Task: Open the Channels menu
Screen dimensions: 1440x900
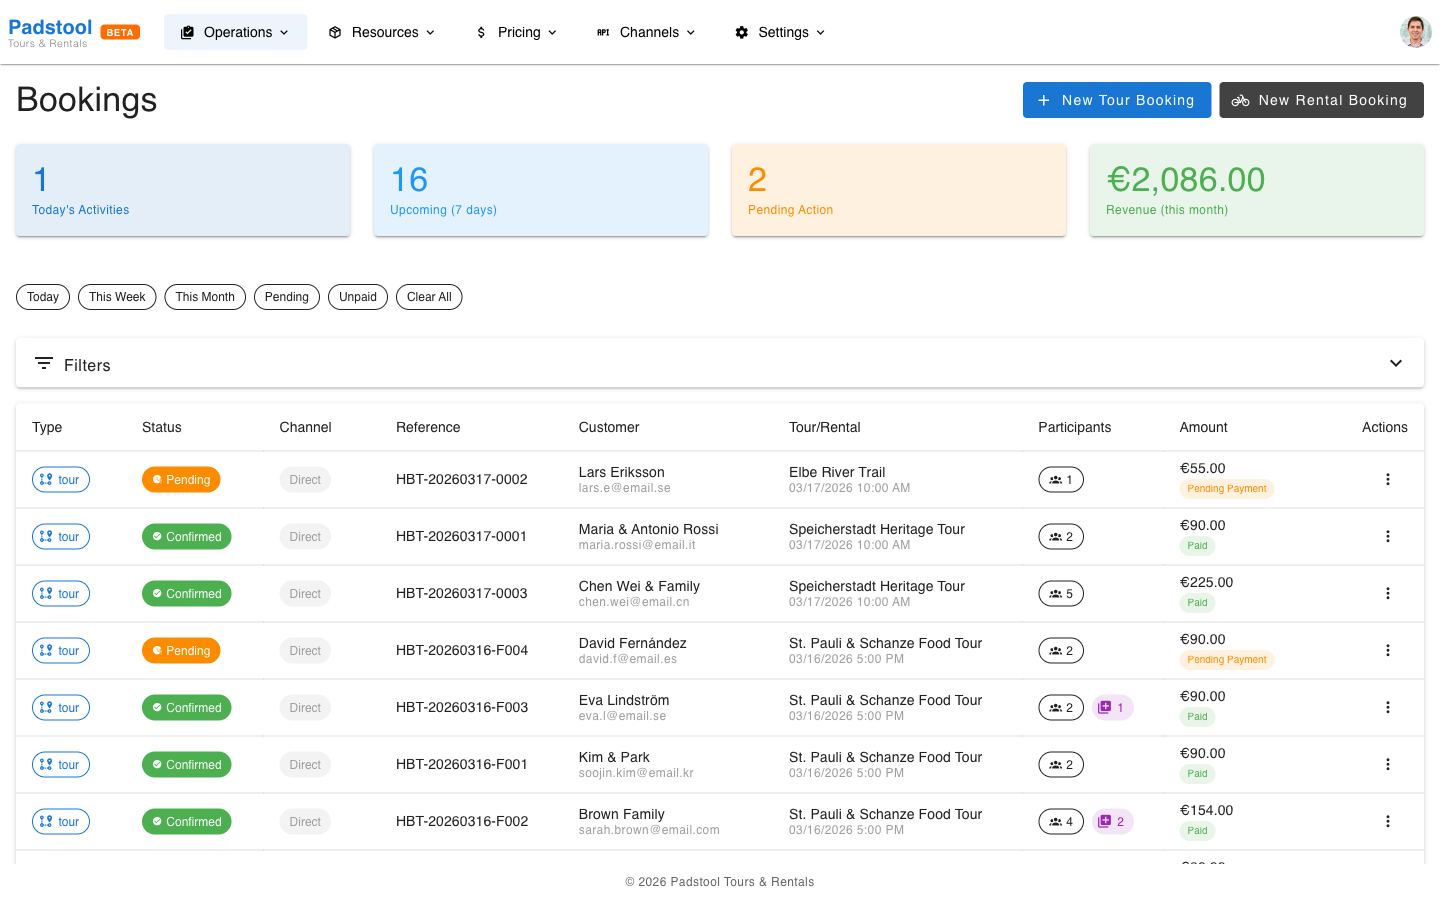Action: point(646,32)
